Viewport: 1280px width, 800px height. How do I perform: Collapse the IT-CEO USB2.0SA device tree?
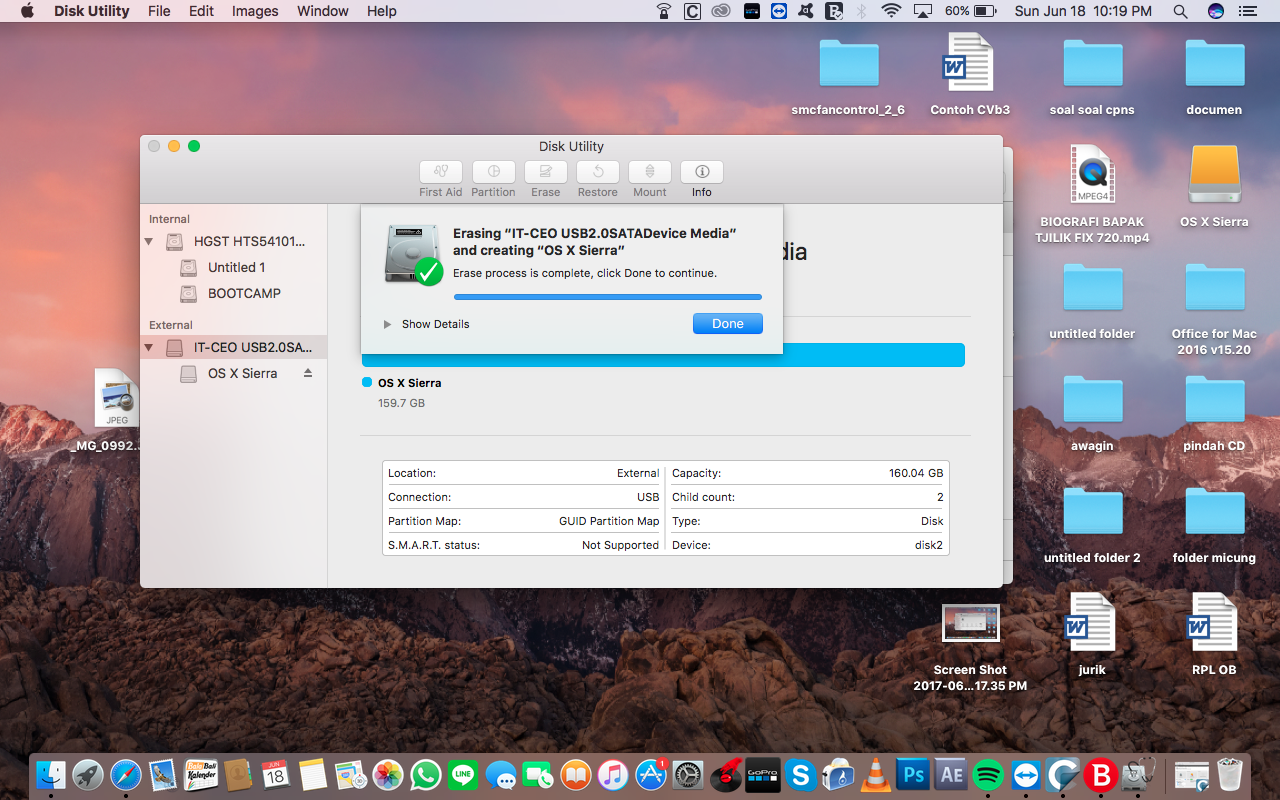(x=148, y=347)
